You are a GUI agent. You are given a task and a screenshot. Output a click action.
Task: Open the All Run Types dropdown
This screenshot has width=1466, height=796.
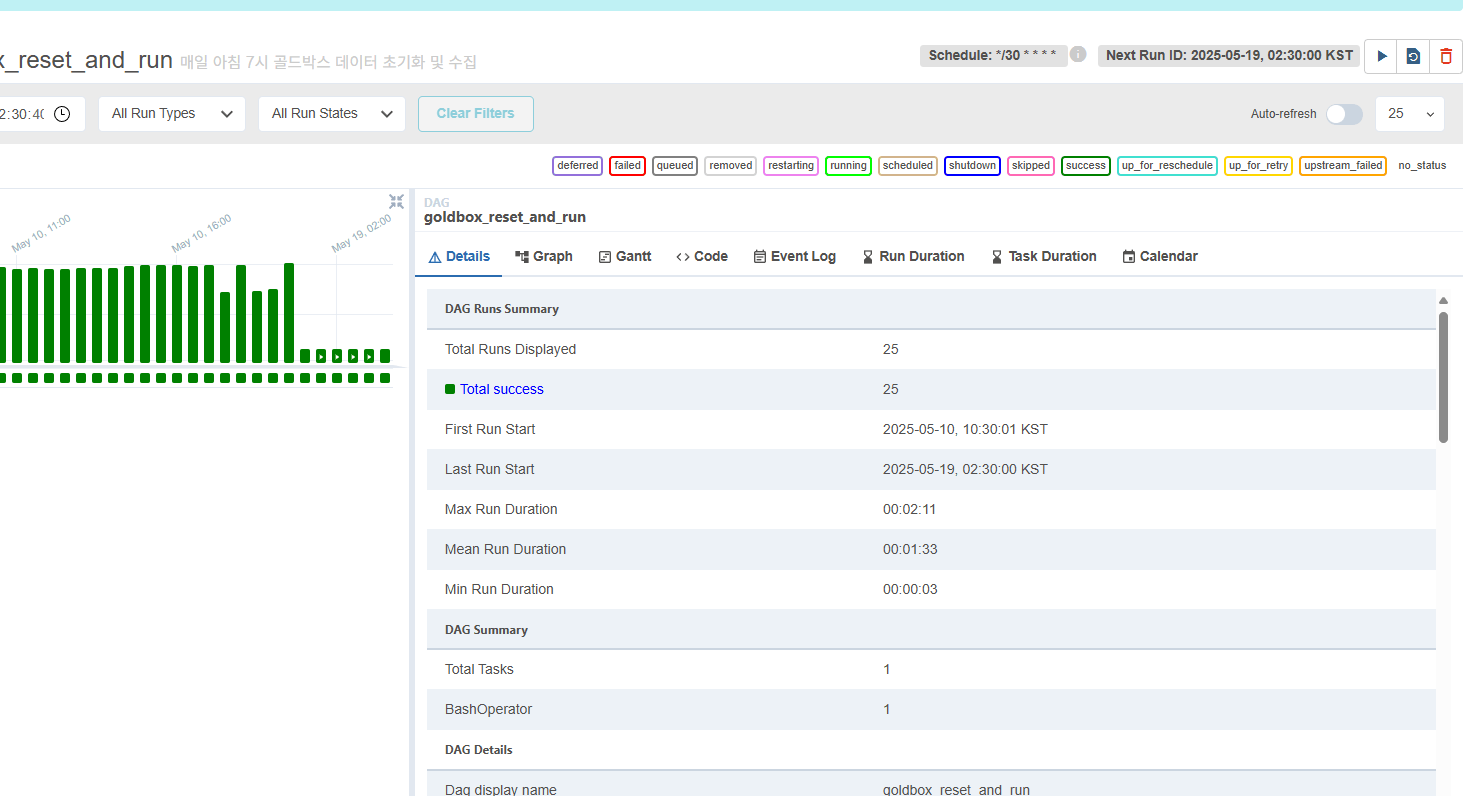(172, 114)
